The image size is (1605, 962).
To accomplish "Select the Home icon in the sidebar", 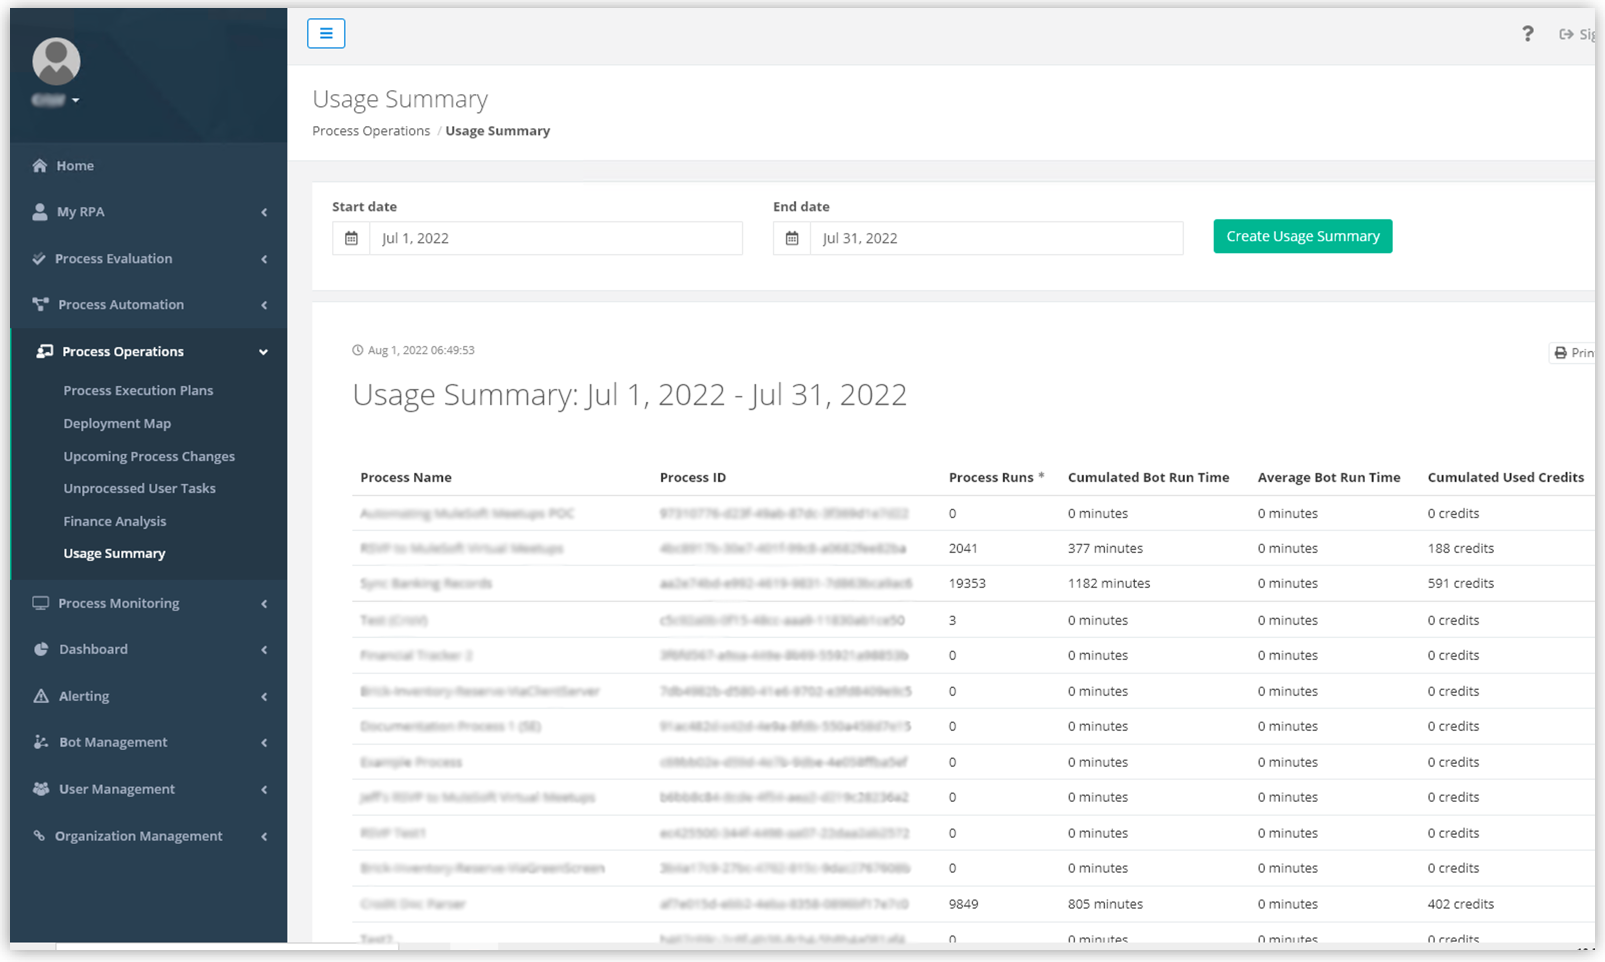I will [x=39, y=165].
